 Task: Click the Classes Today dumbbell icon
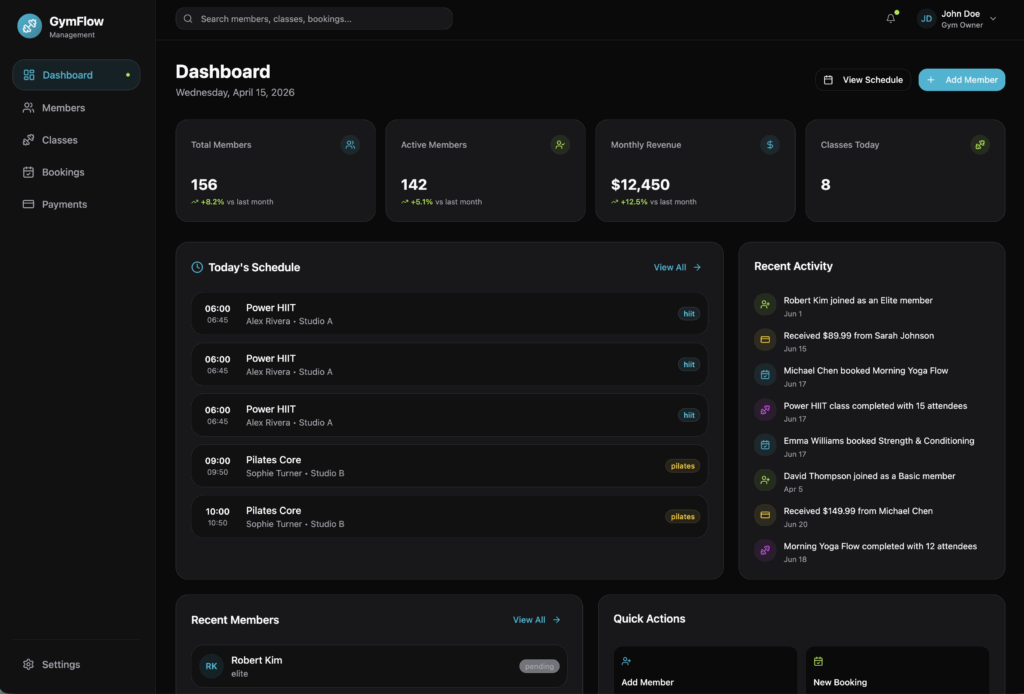pos(980,145)
